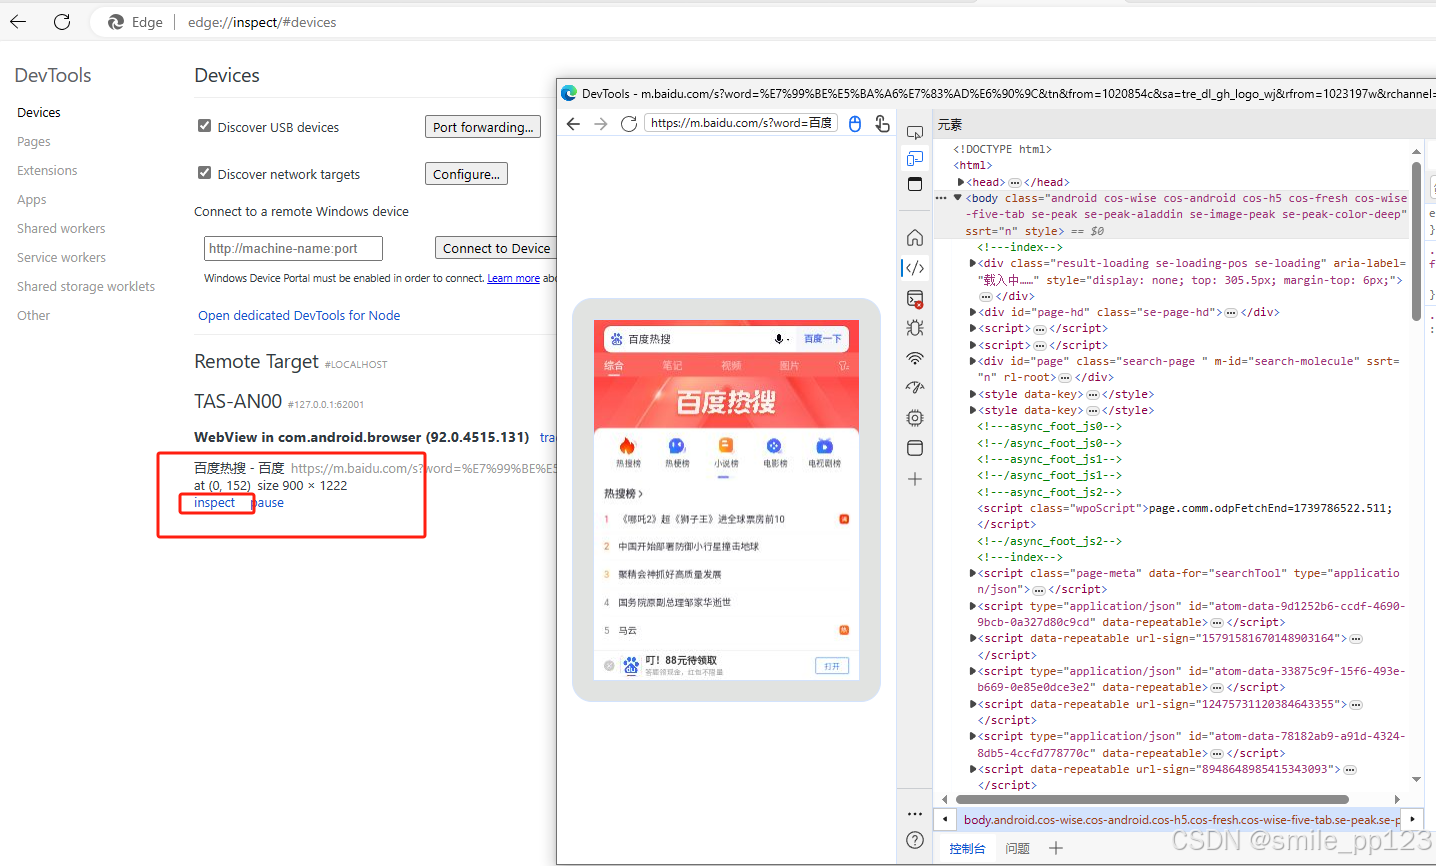The image size is (1436, 866).
Task: Click the horizontal scrollbar of Elements panel
Action: [1152, 799]
